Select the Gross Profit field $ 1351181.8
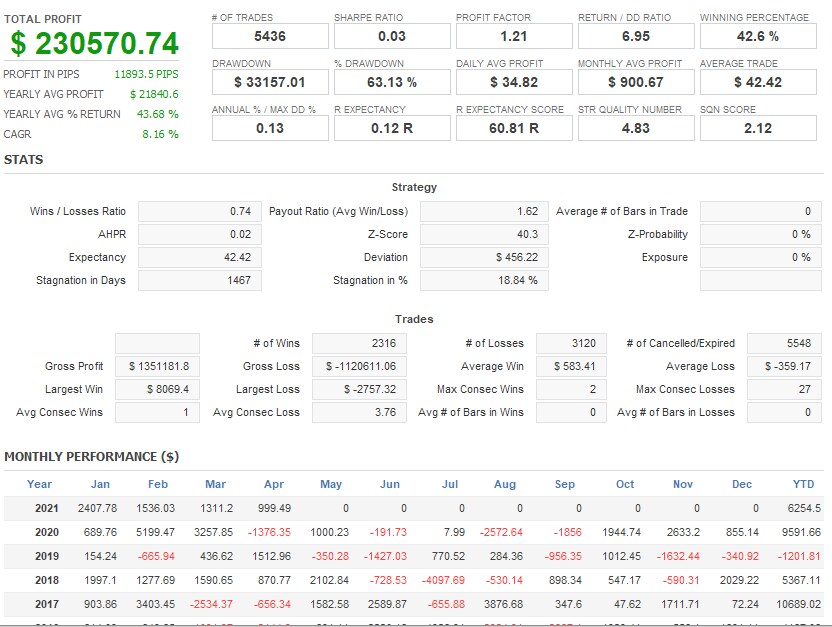 tap(158, 367)
